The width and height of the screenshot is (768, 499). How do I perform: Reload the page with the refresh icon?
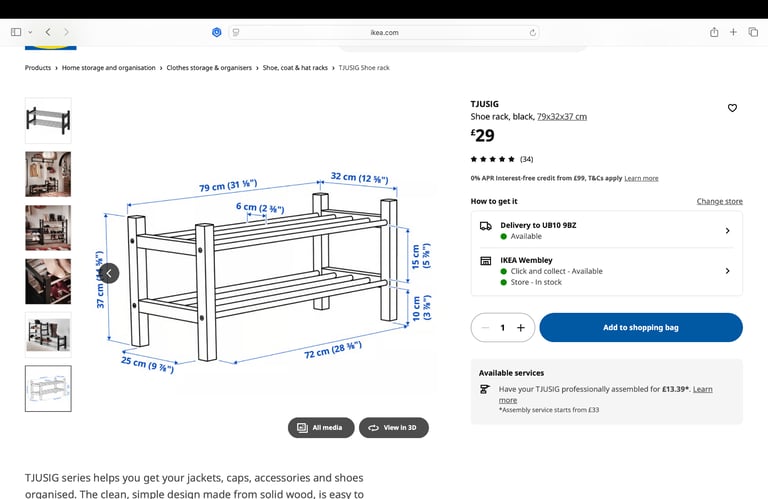(x=532, y=33)
